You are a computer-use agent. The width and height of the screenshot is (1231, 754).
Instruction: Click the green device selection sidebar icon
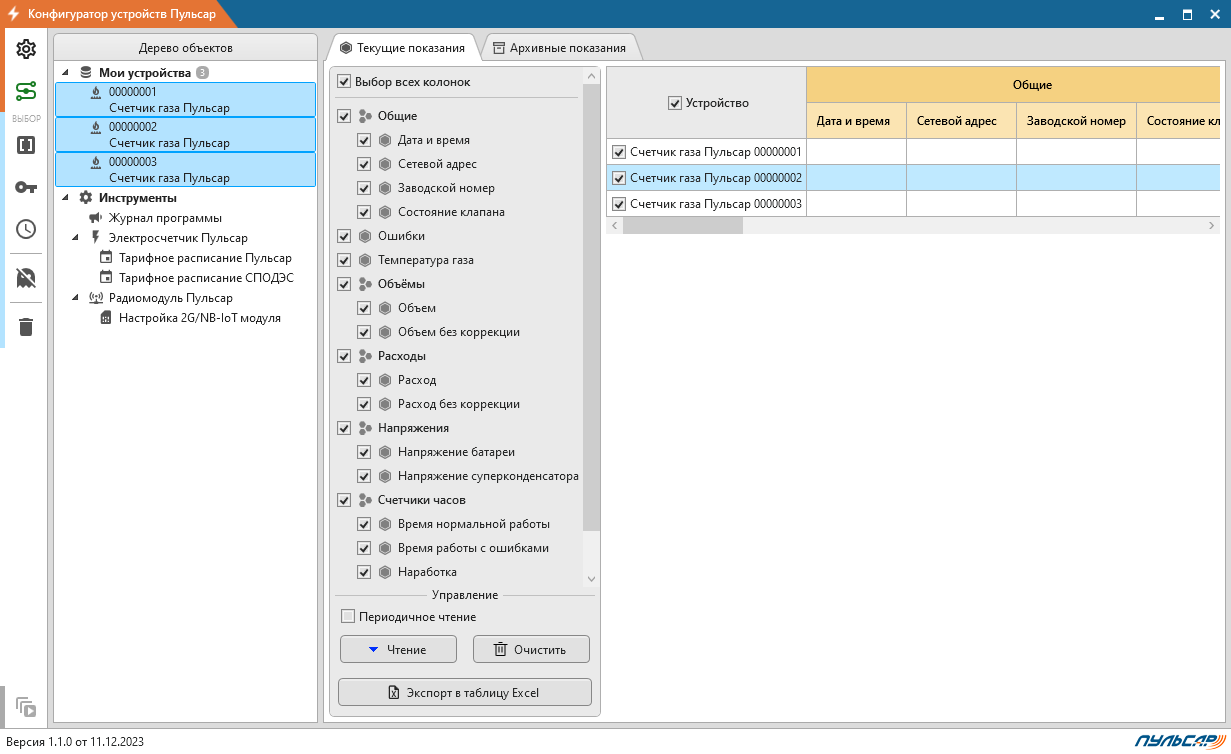coord(26,92)
